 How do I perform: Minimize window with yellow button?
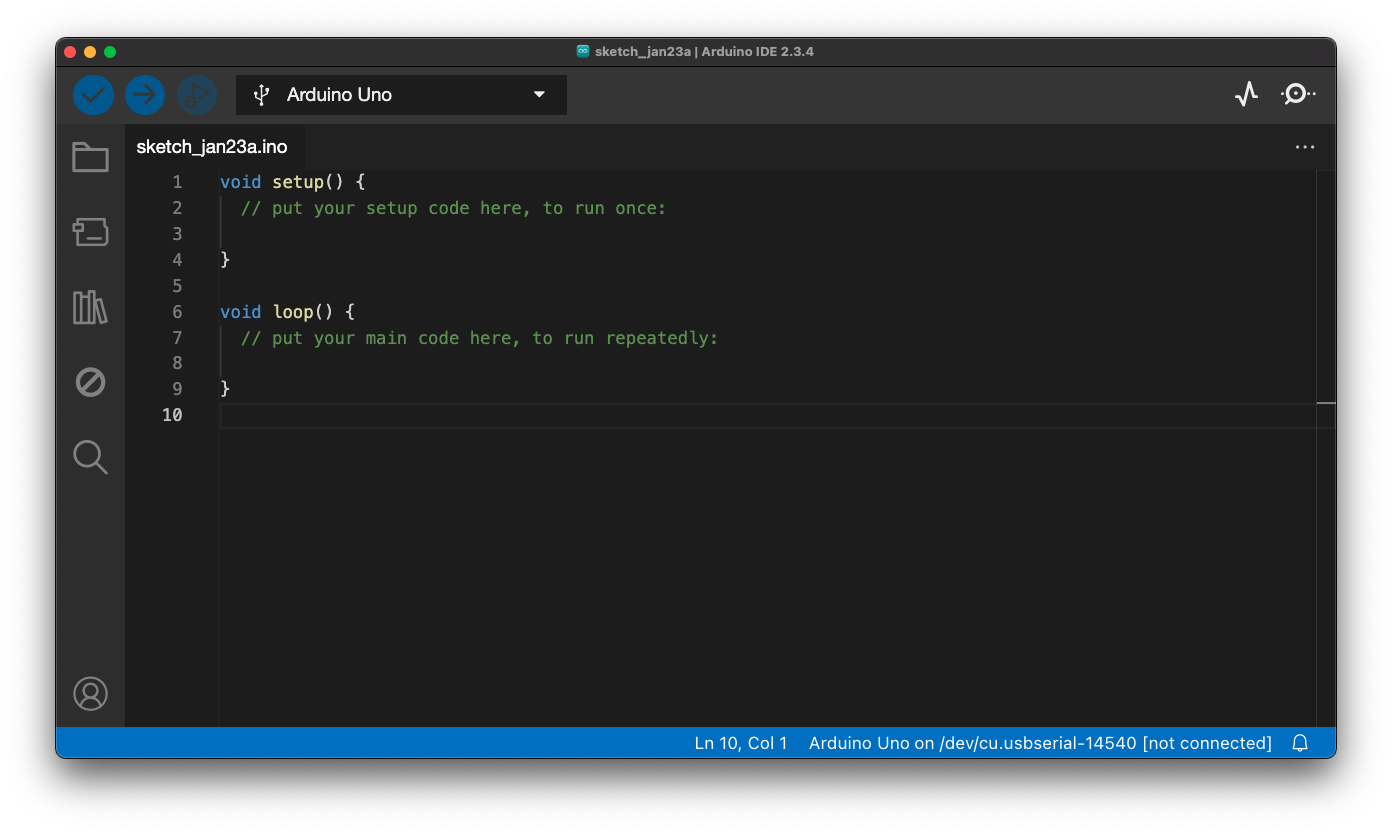[x=90, y=51]
